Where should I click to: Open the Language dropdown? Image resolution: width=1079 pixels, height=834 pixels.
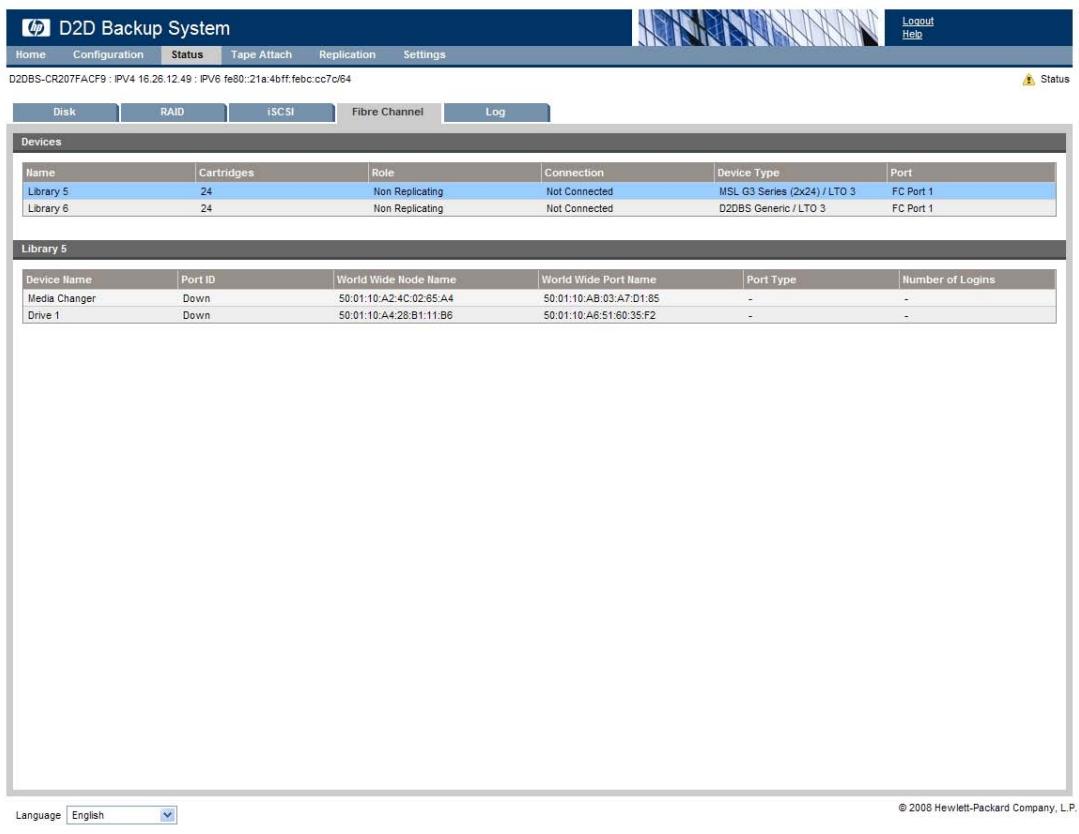(x=122, y=815)
